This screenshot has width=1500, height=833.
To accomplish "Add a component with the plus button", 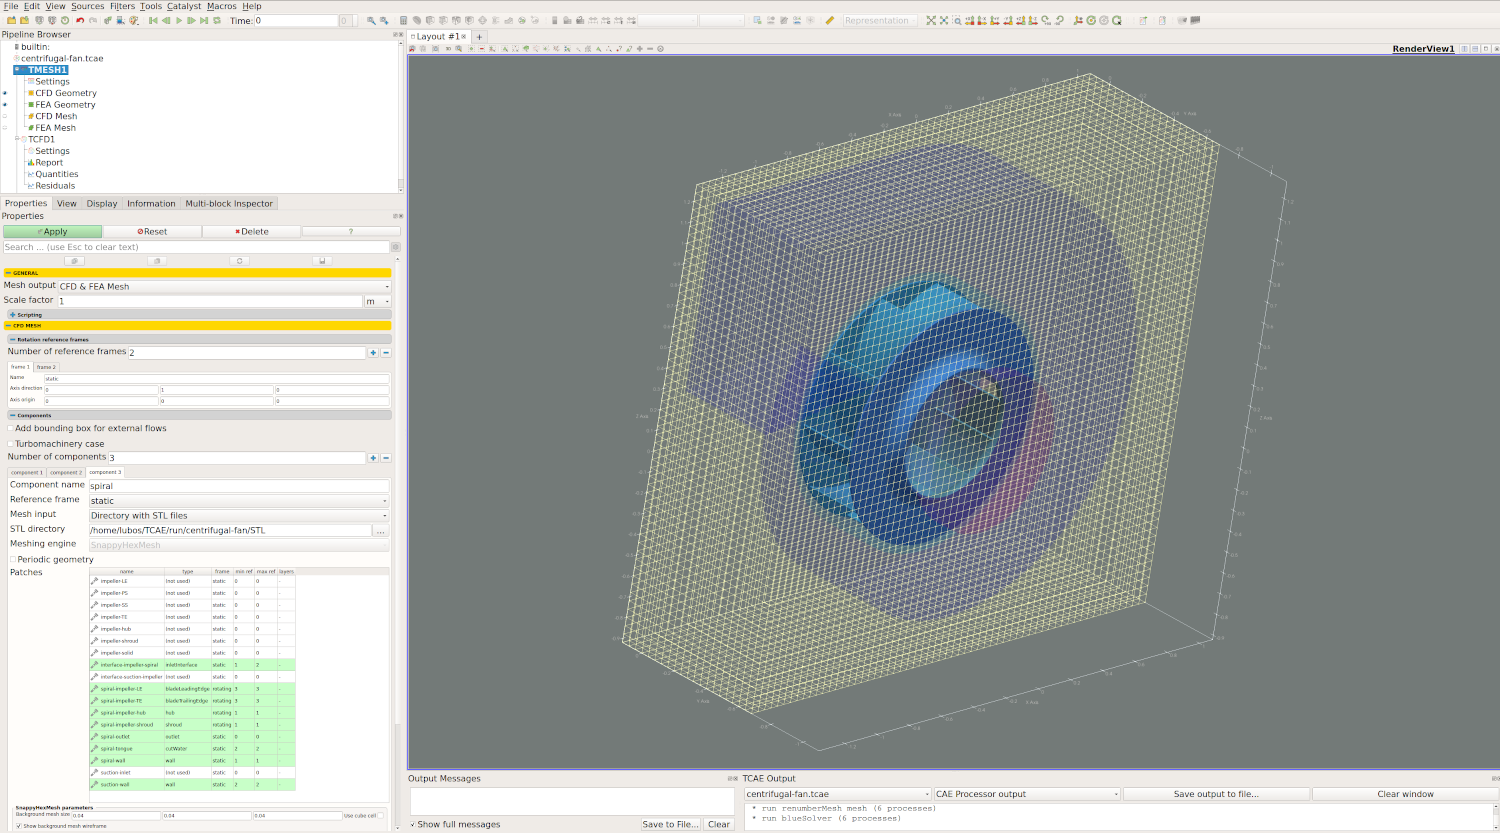I will (x=373, y=458).
